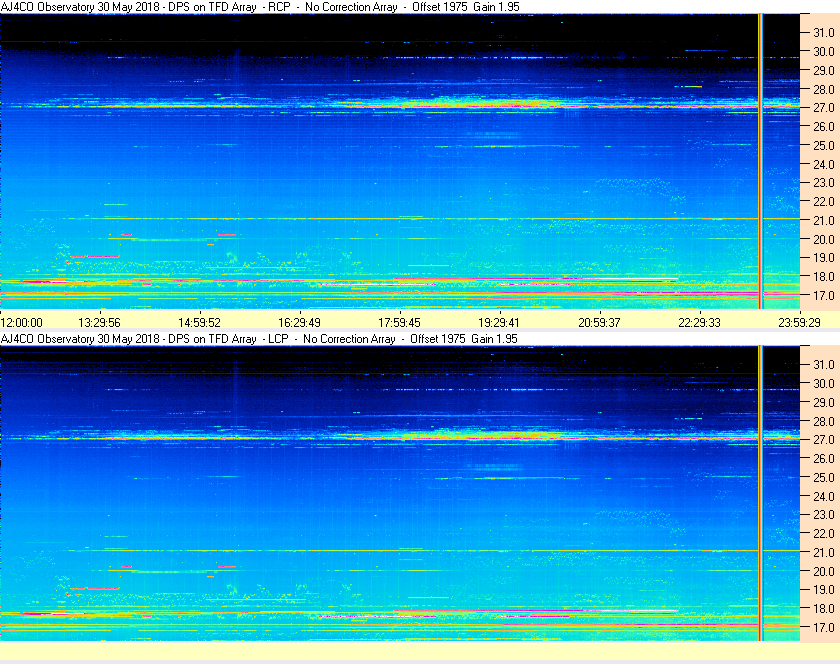Pick 27.0 frequency label in RCP panel

tap(824, 108)
